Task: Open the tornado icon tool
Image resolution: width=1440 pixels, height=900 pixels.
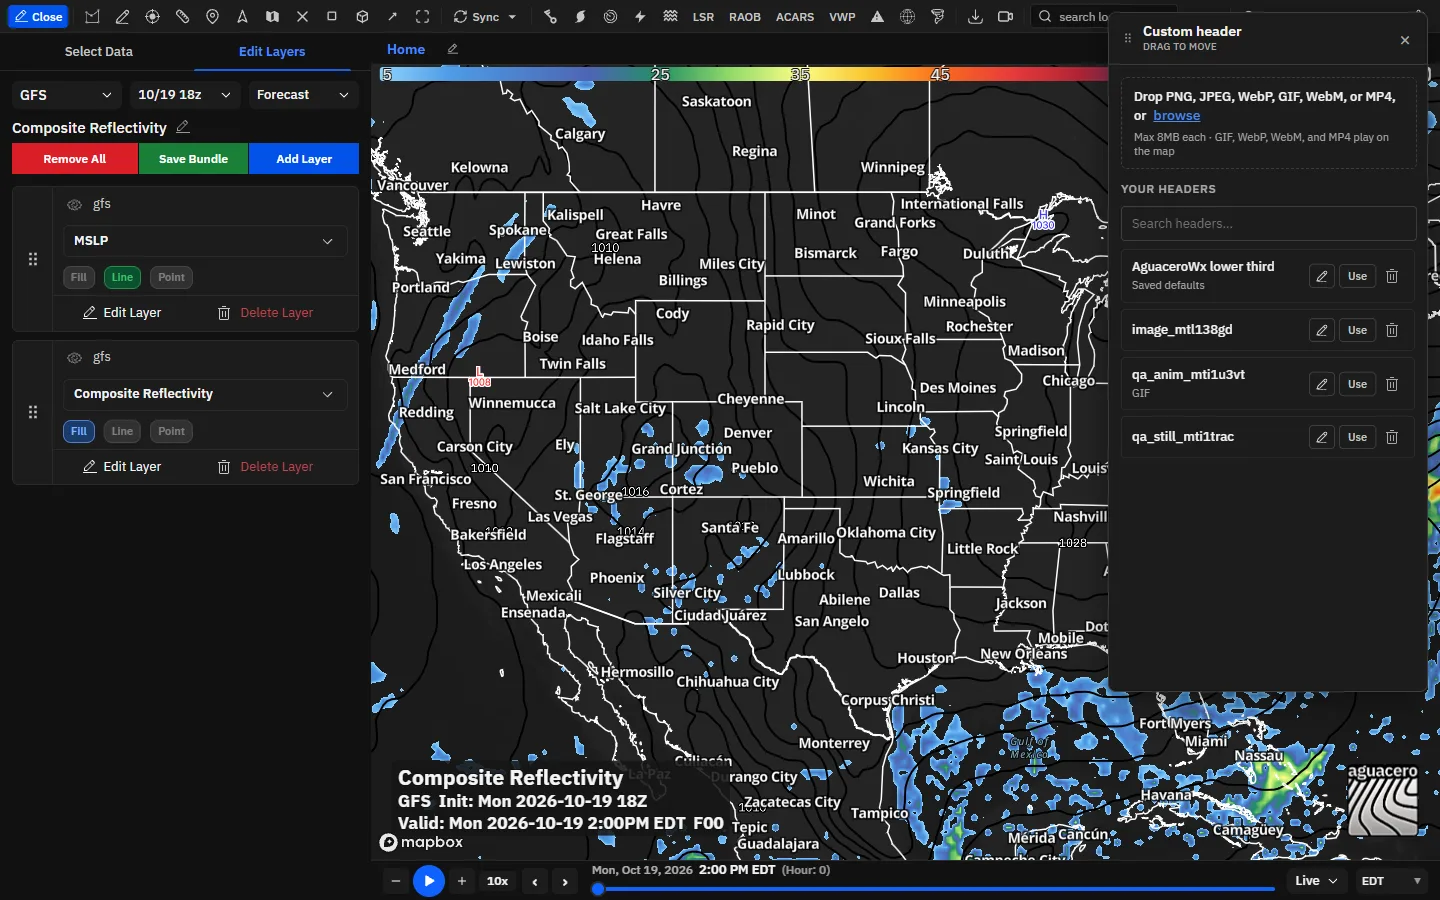Action: click(x=937, y=17)
